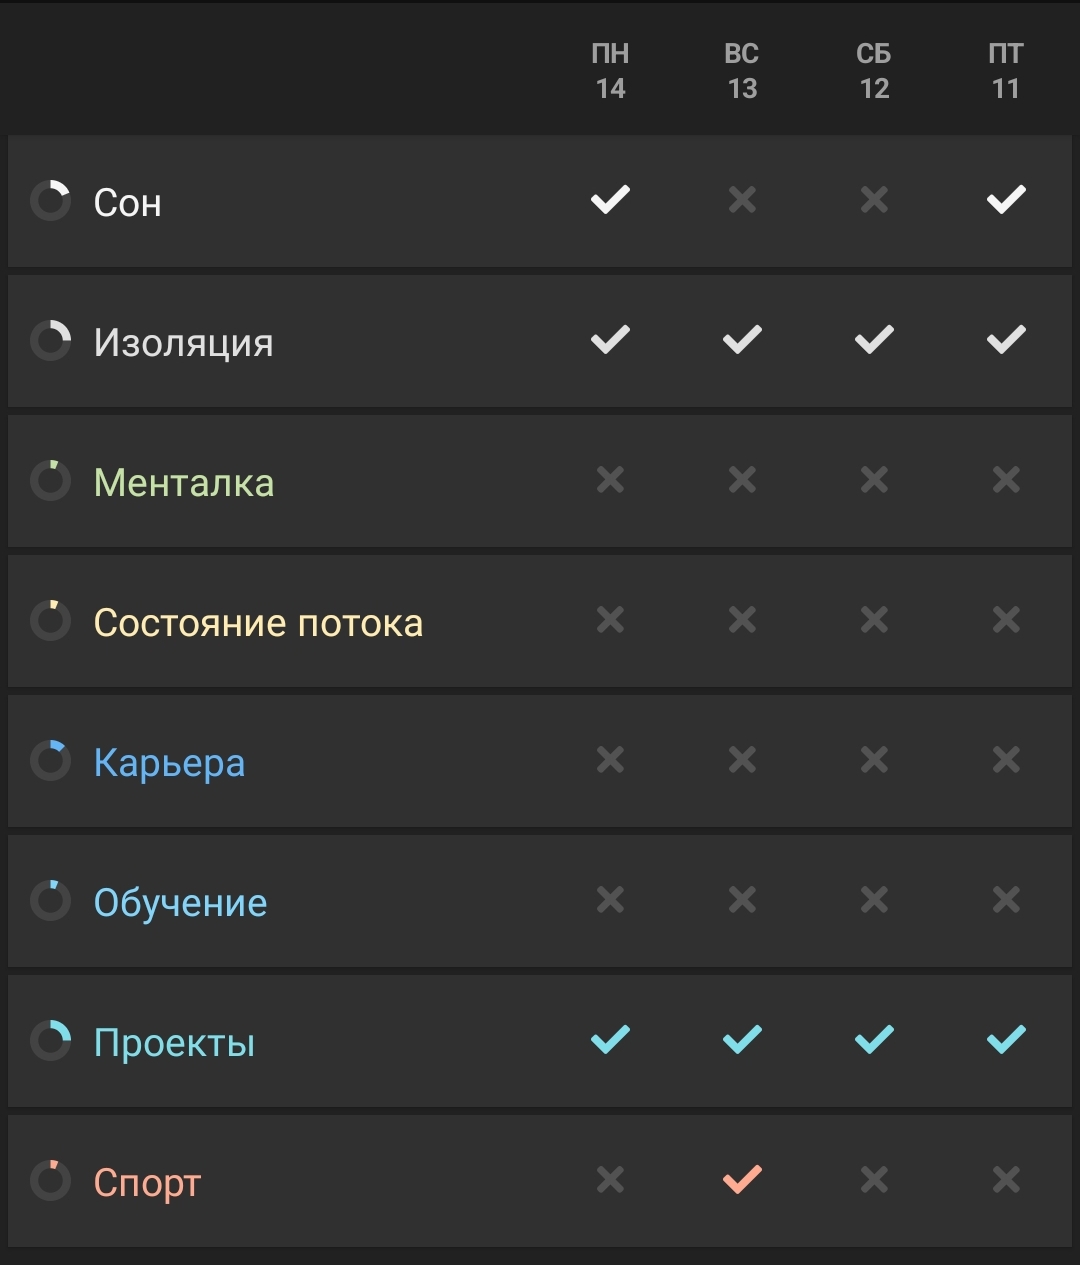Uncheck Спорт checkmark on Sunday 13
Viewport: 1080px width, 1265px height.
coord(742,1180)
